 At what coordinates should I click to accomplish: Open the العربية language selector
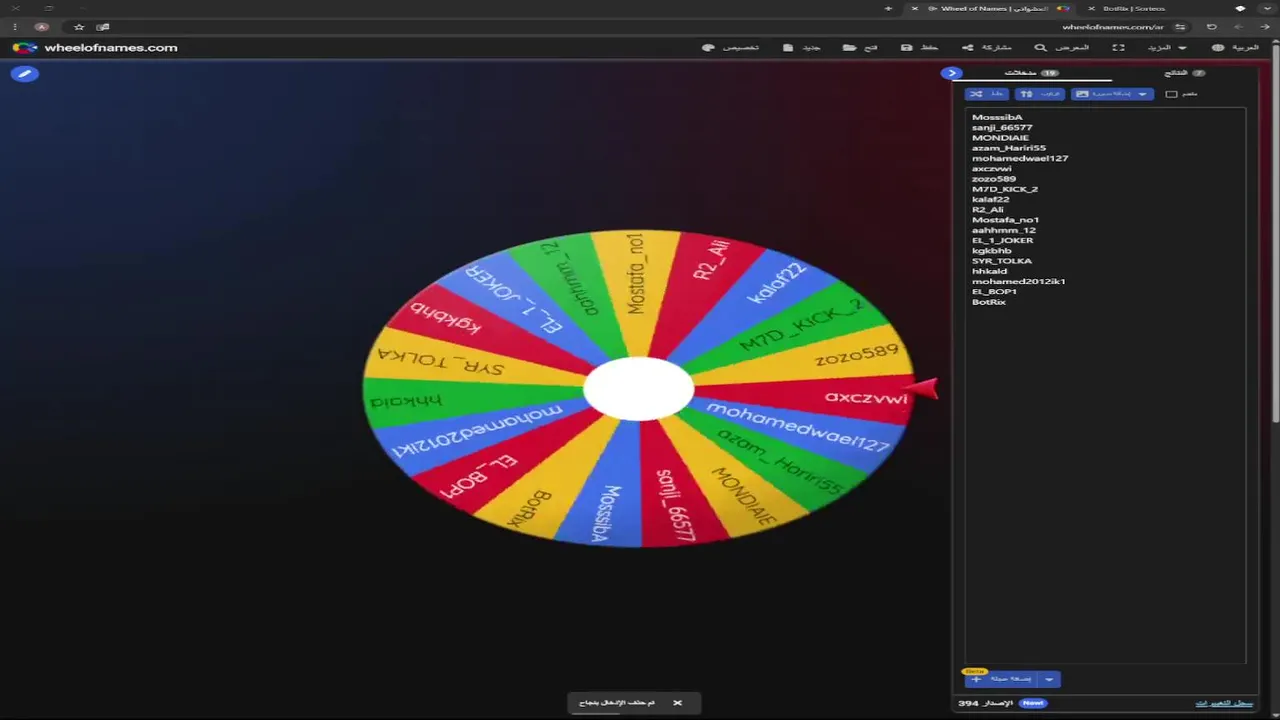1236,47
